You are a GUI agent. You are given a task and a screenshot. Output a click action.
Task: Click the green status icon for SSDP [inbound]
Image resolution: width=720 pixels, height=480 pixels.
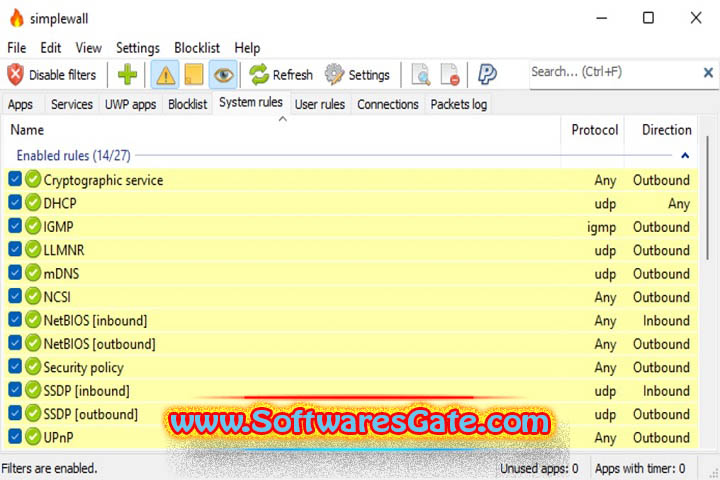33,390
